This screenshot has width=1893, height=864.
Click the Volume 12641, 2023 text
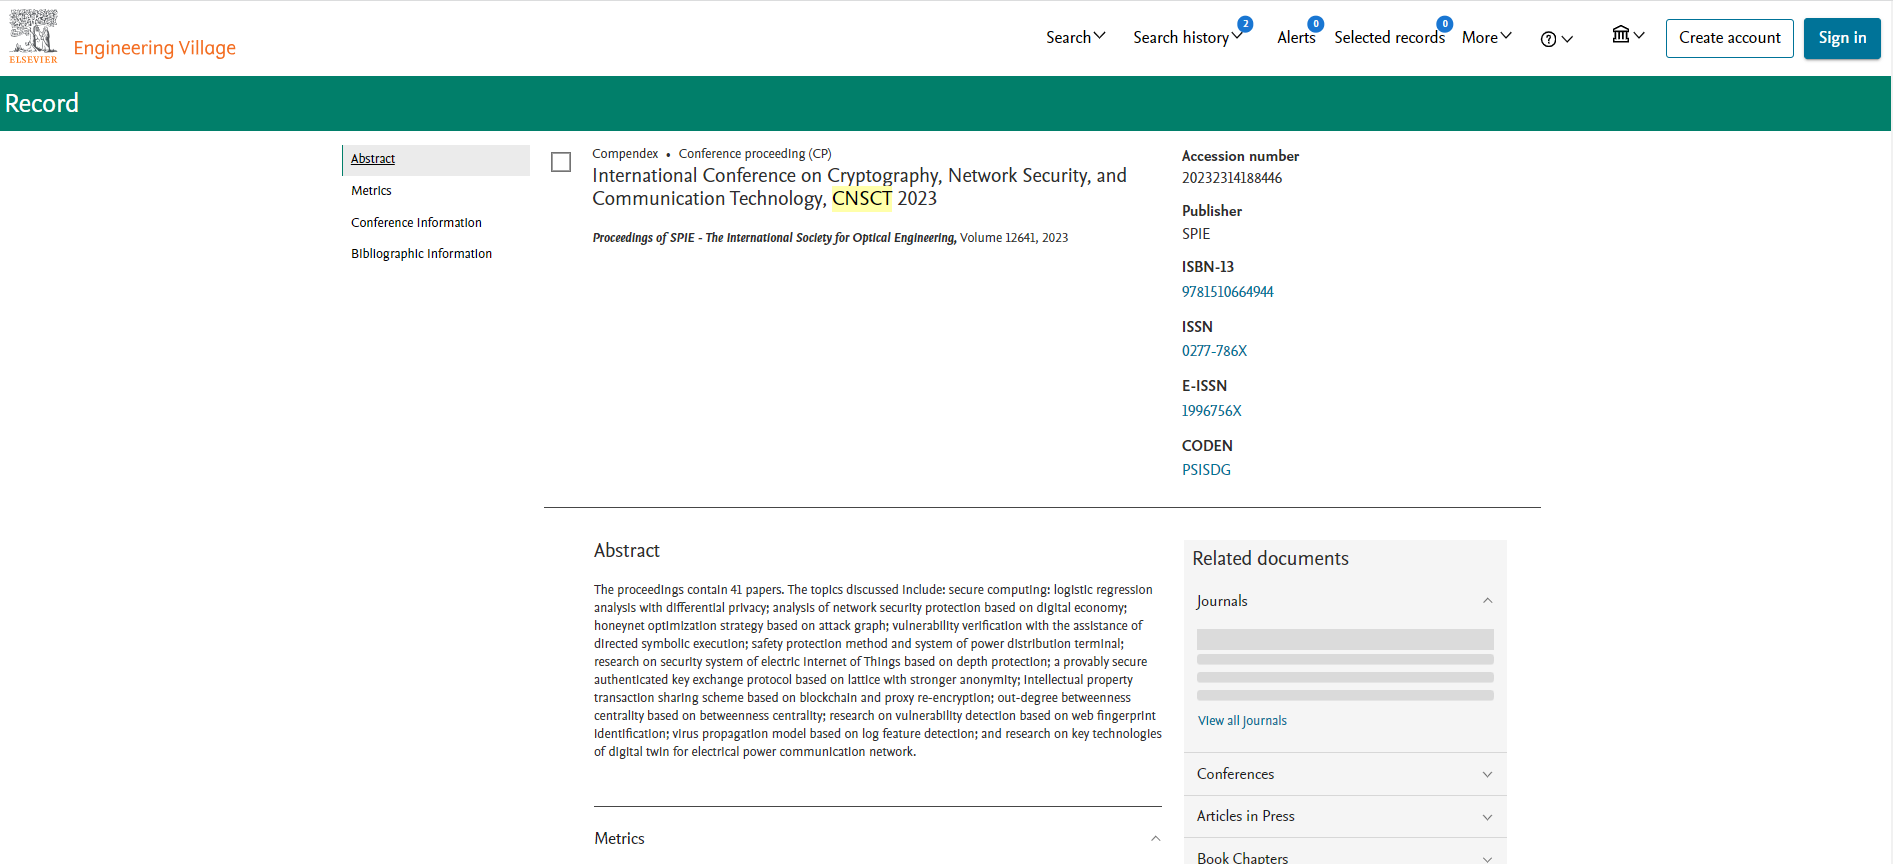click(1014, 238)
